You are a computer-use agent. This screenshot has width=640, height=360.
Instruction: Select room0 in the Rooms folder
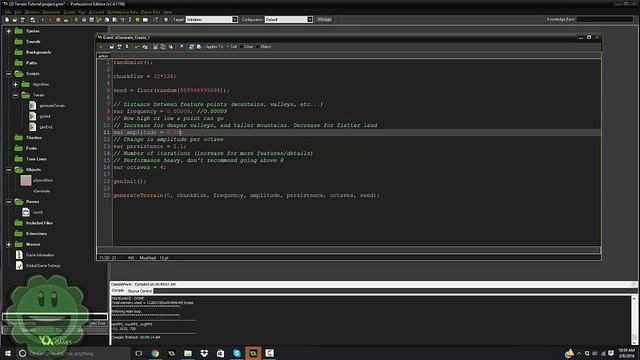(x=38, y=212)
